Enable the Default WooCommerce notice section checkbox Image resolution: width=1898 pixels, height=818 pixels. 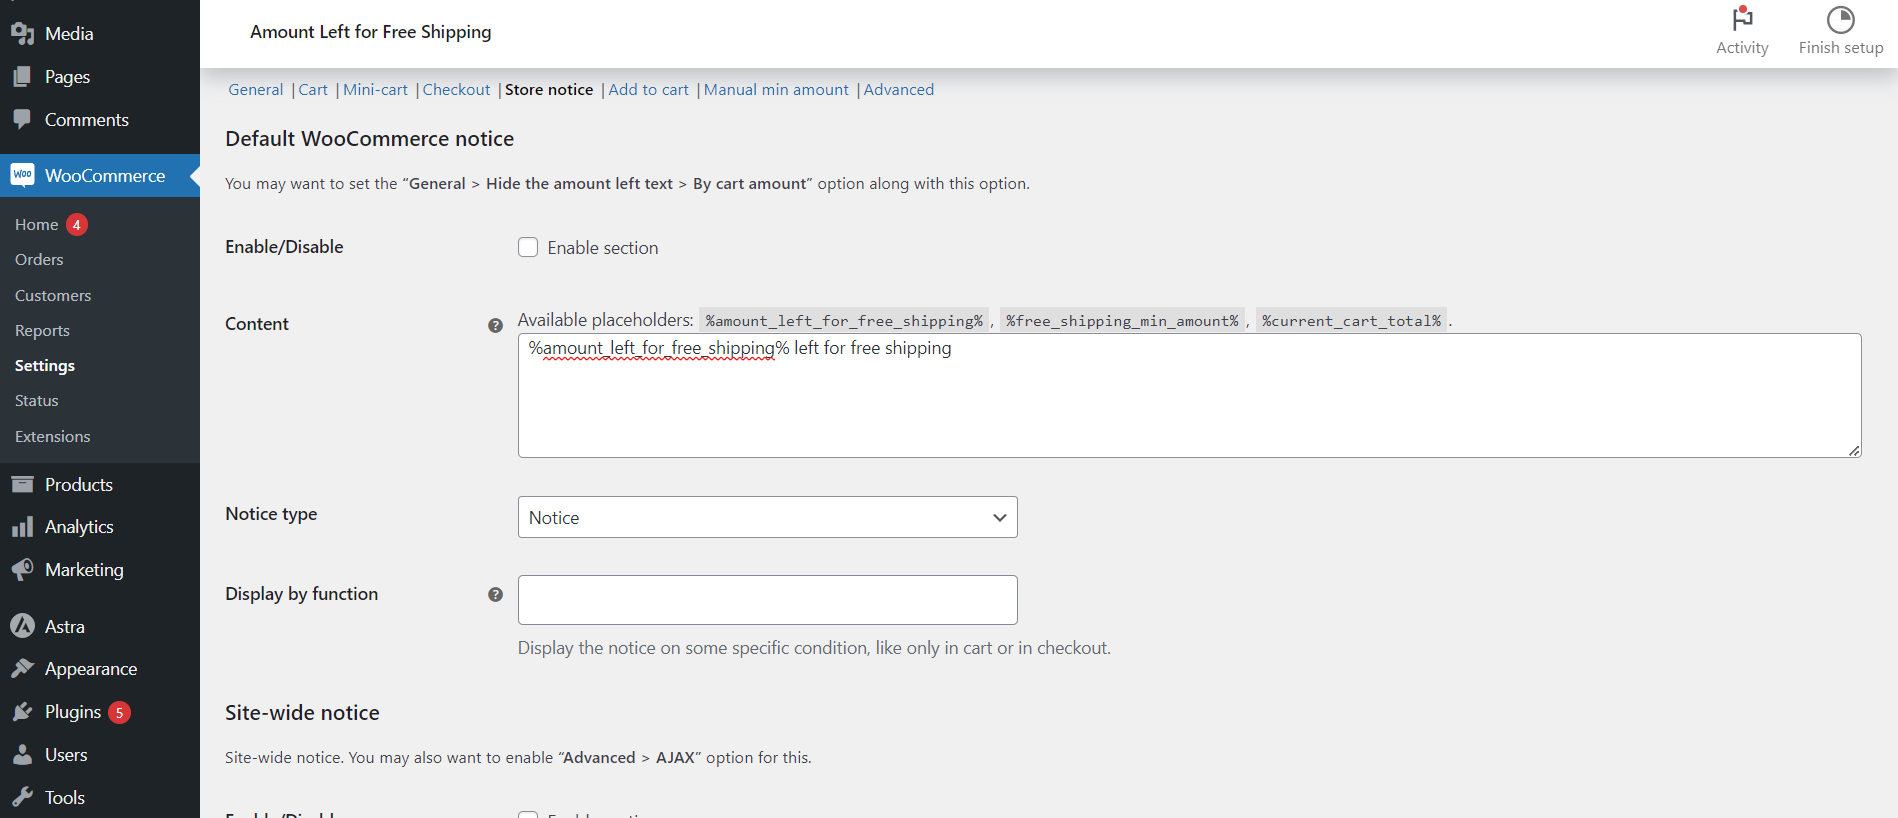click(528, 248)
